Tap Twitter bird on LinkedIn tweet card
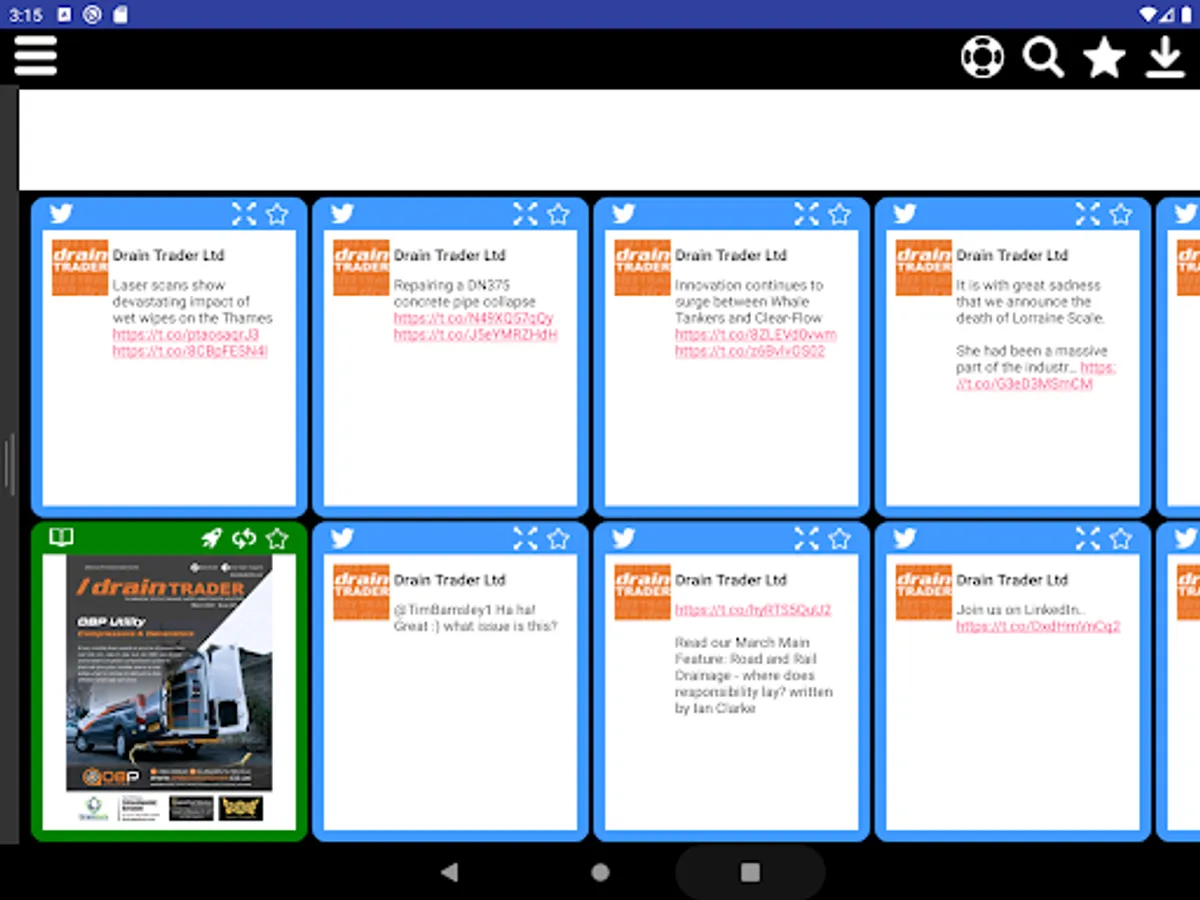Screen dimensions: 1200x900 904,538
